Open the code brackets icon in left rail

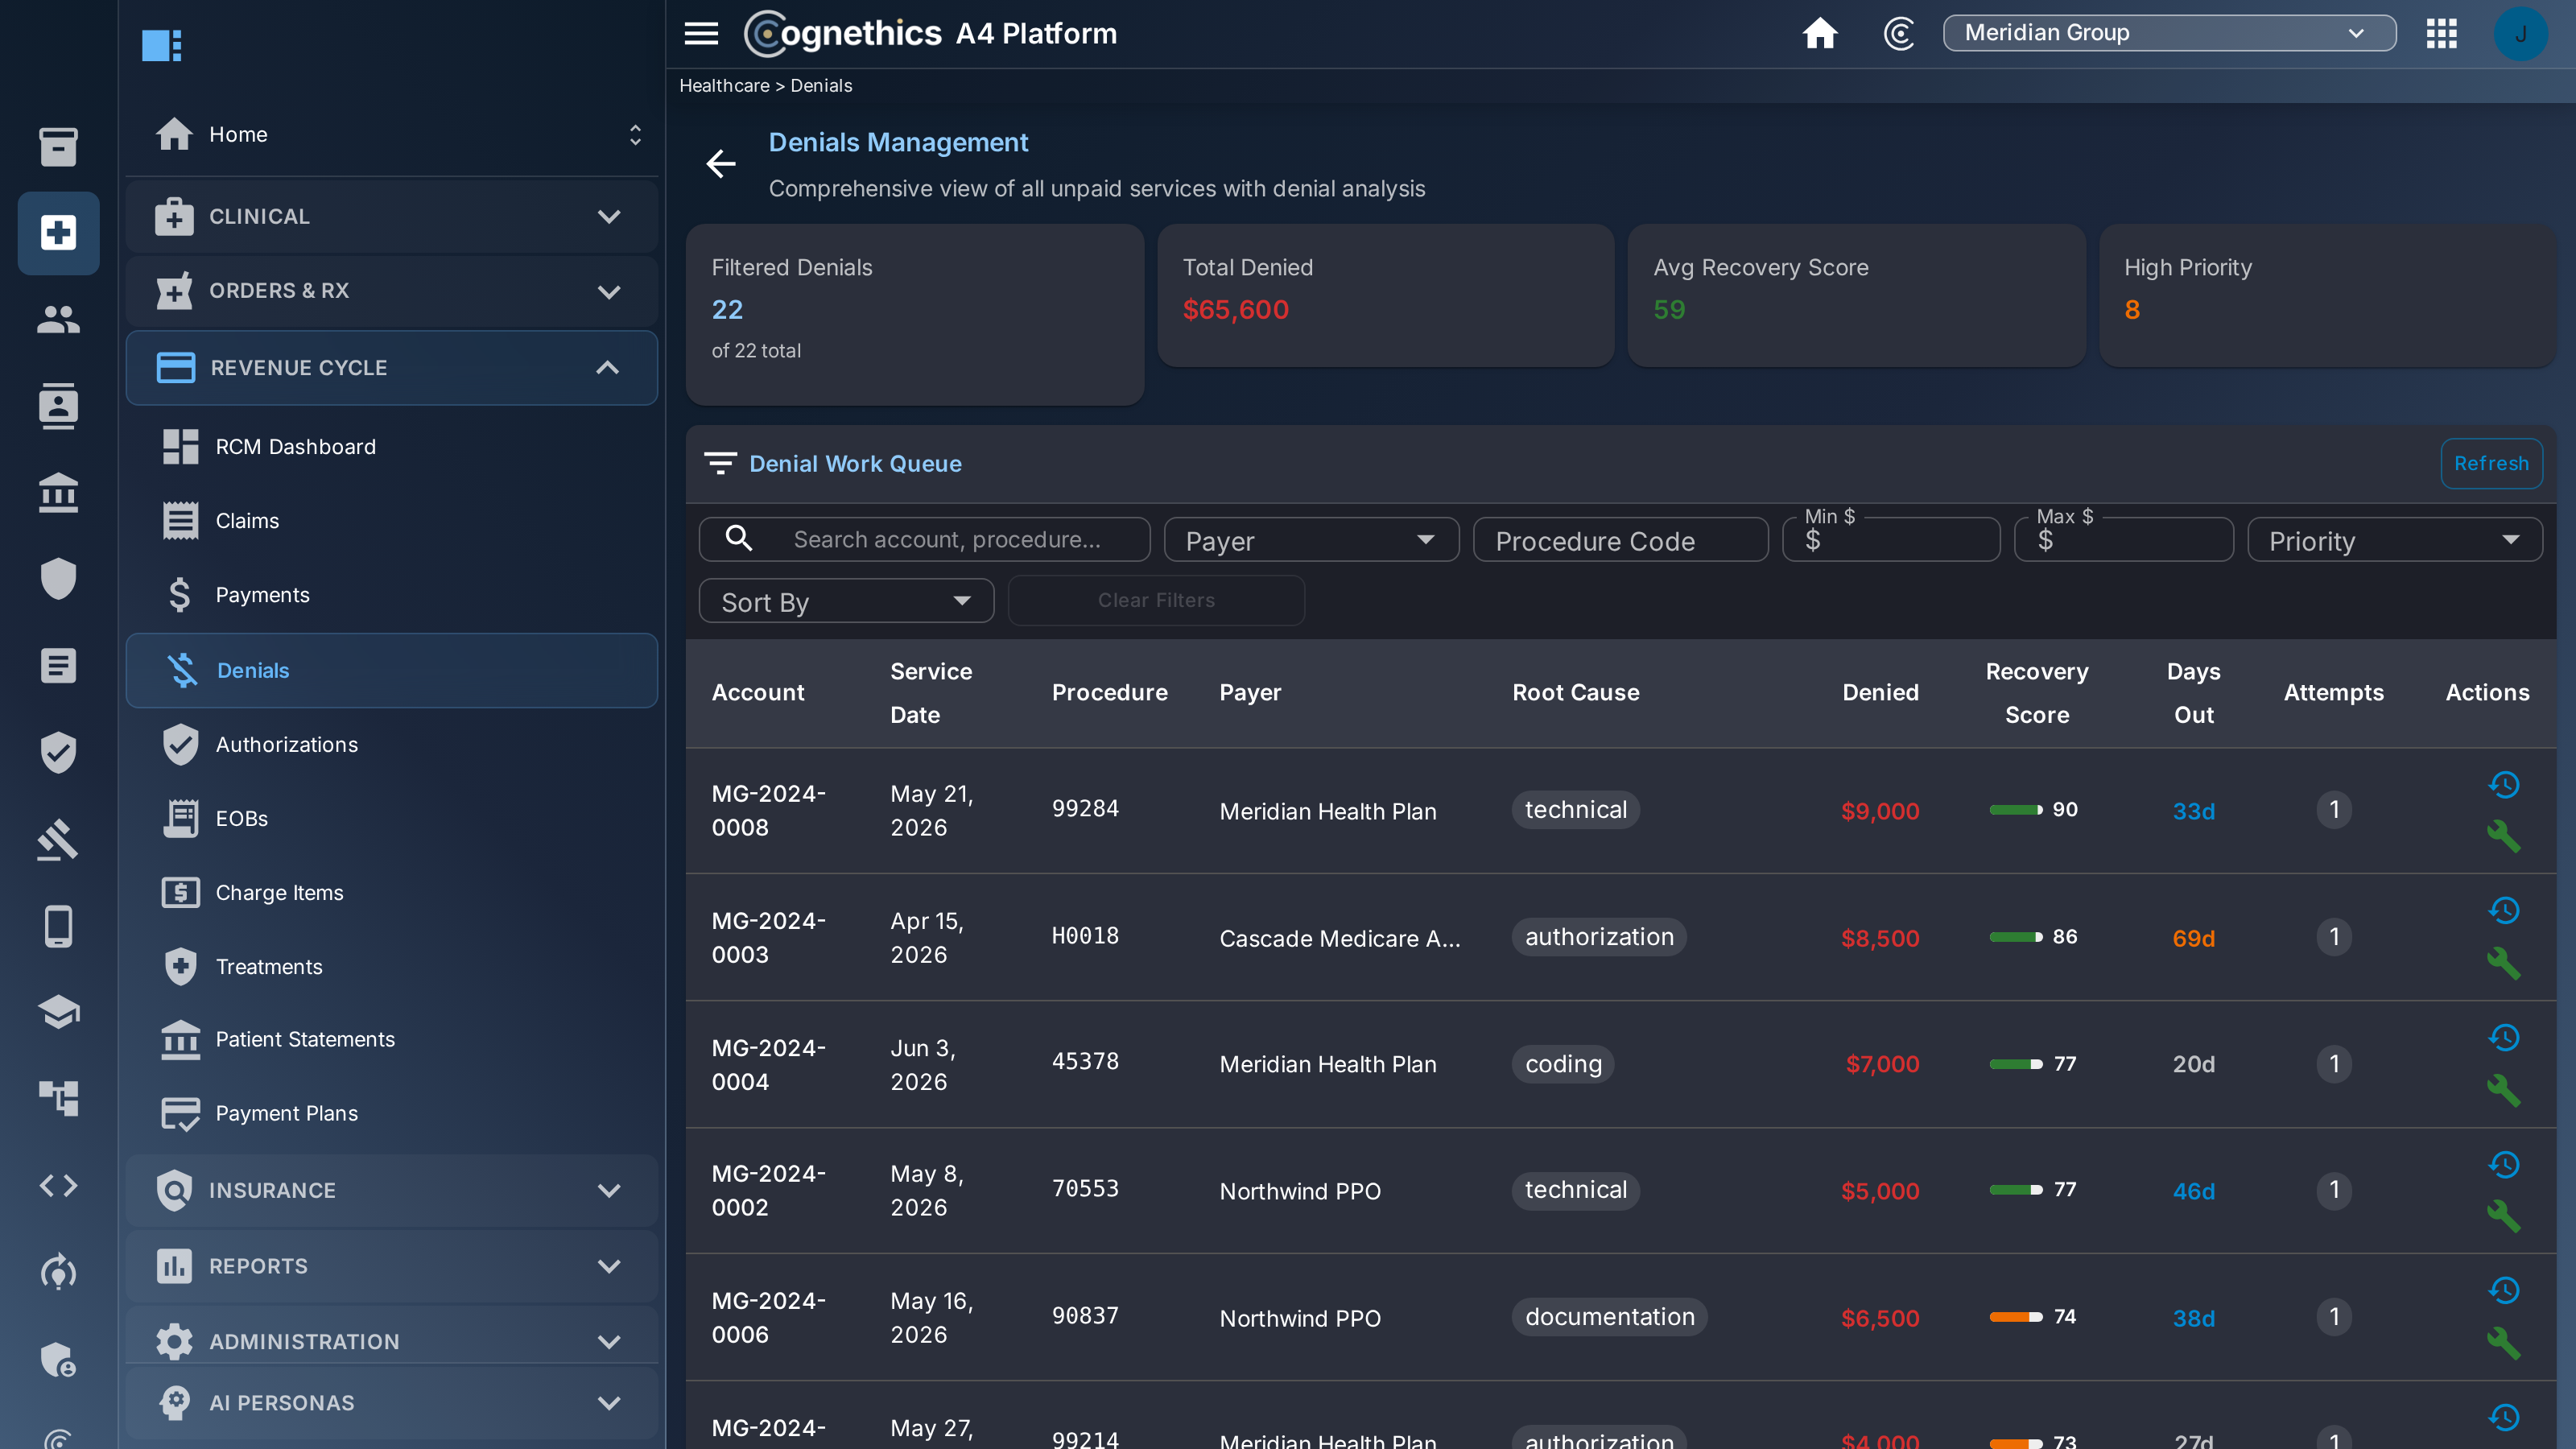(x=58, y=1185)
